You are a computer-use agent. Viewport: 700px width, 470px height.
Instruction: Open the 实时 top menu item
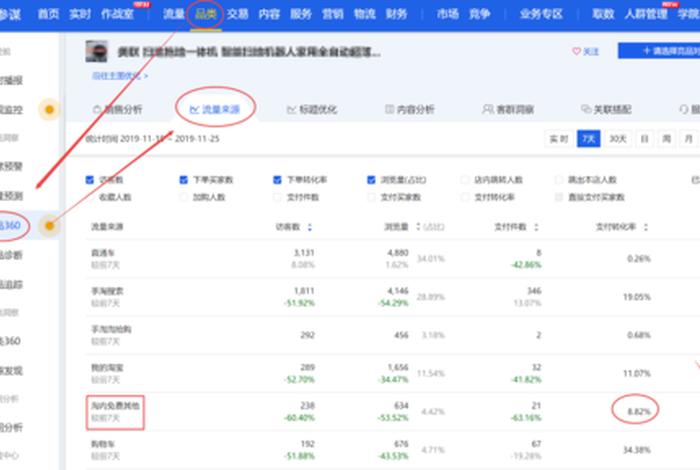click(x=80, y=14)
